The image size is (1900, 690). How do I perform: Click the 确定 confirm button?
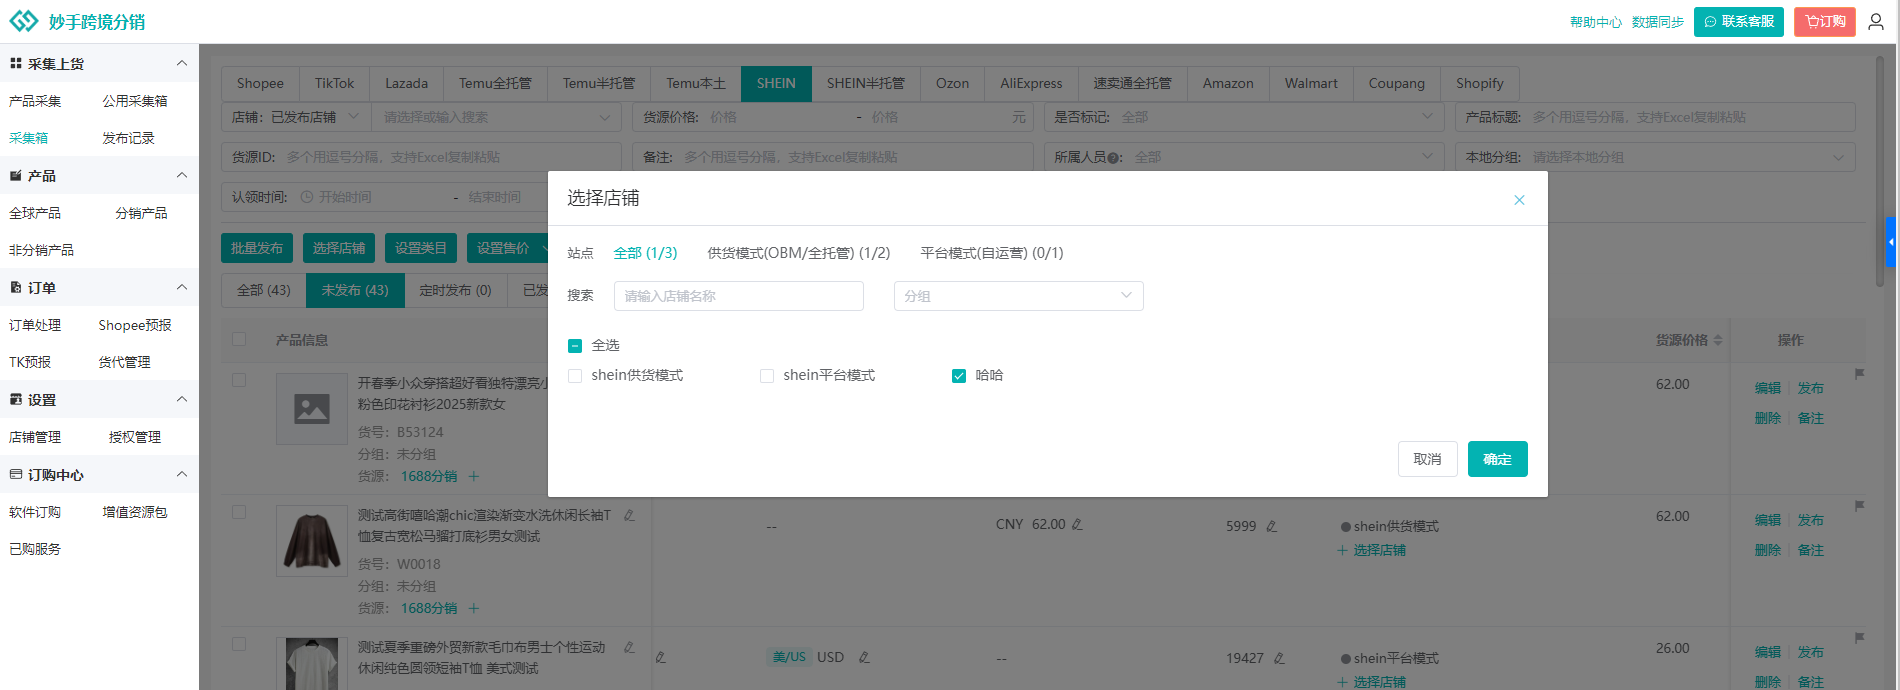click(x=1497, y=459)
